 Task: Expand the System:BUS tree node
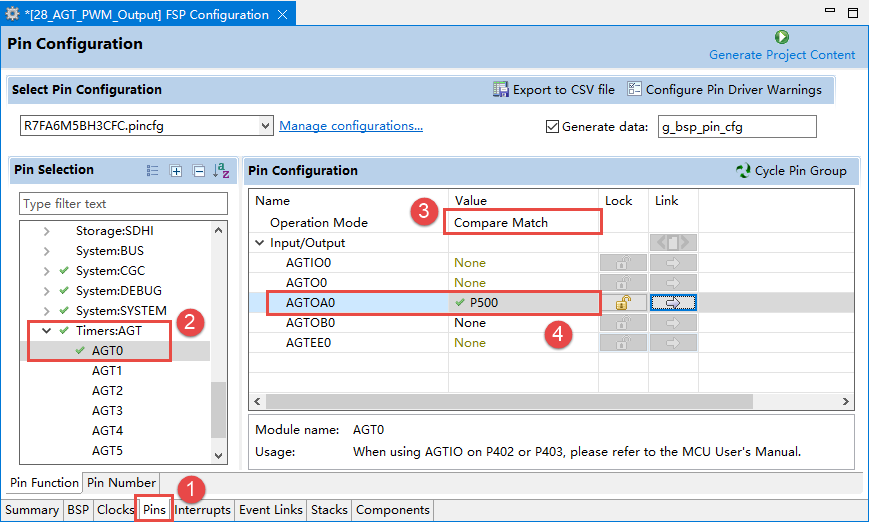point(47,251)
